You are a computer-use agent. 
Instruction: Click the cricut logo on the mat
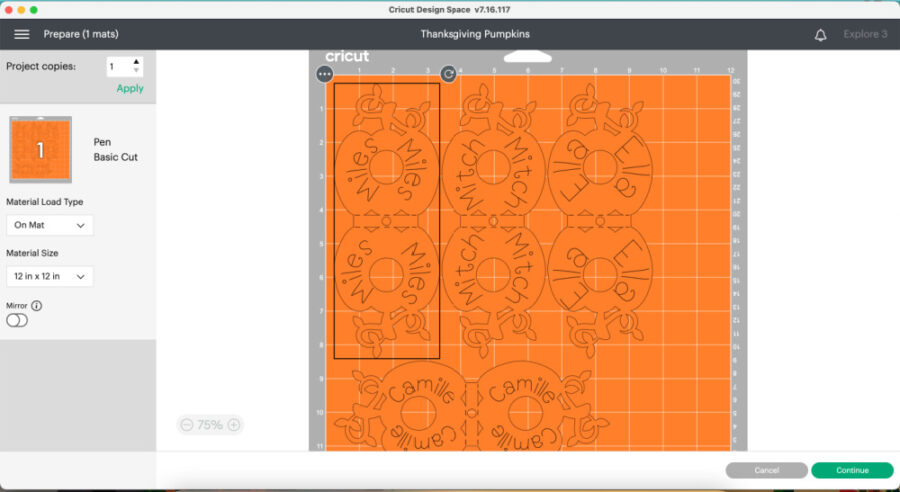pyautogui.click(x=347, y=56)
